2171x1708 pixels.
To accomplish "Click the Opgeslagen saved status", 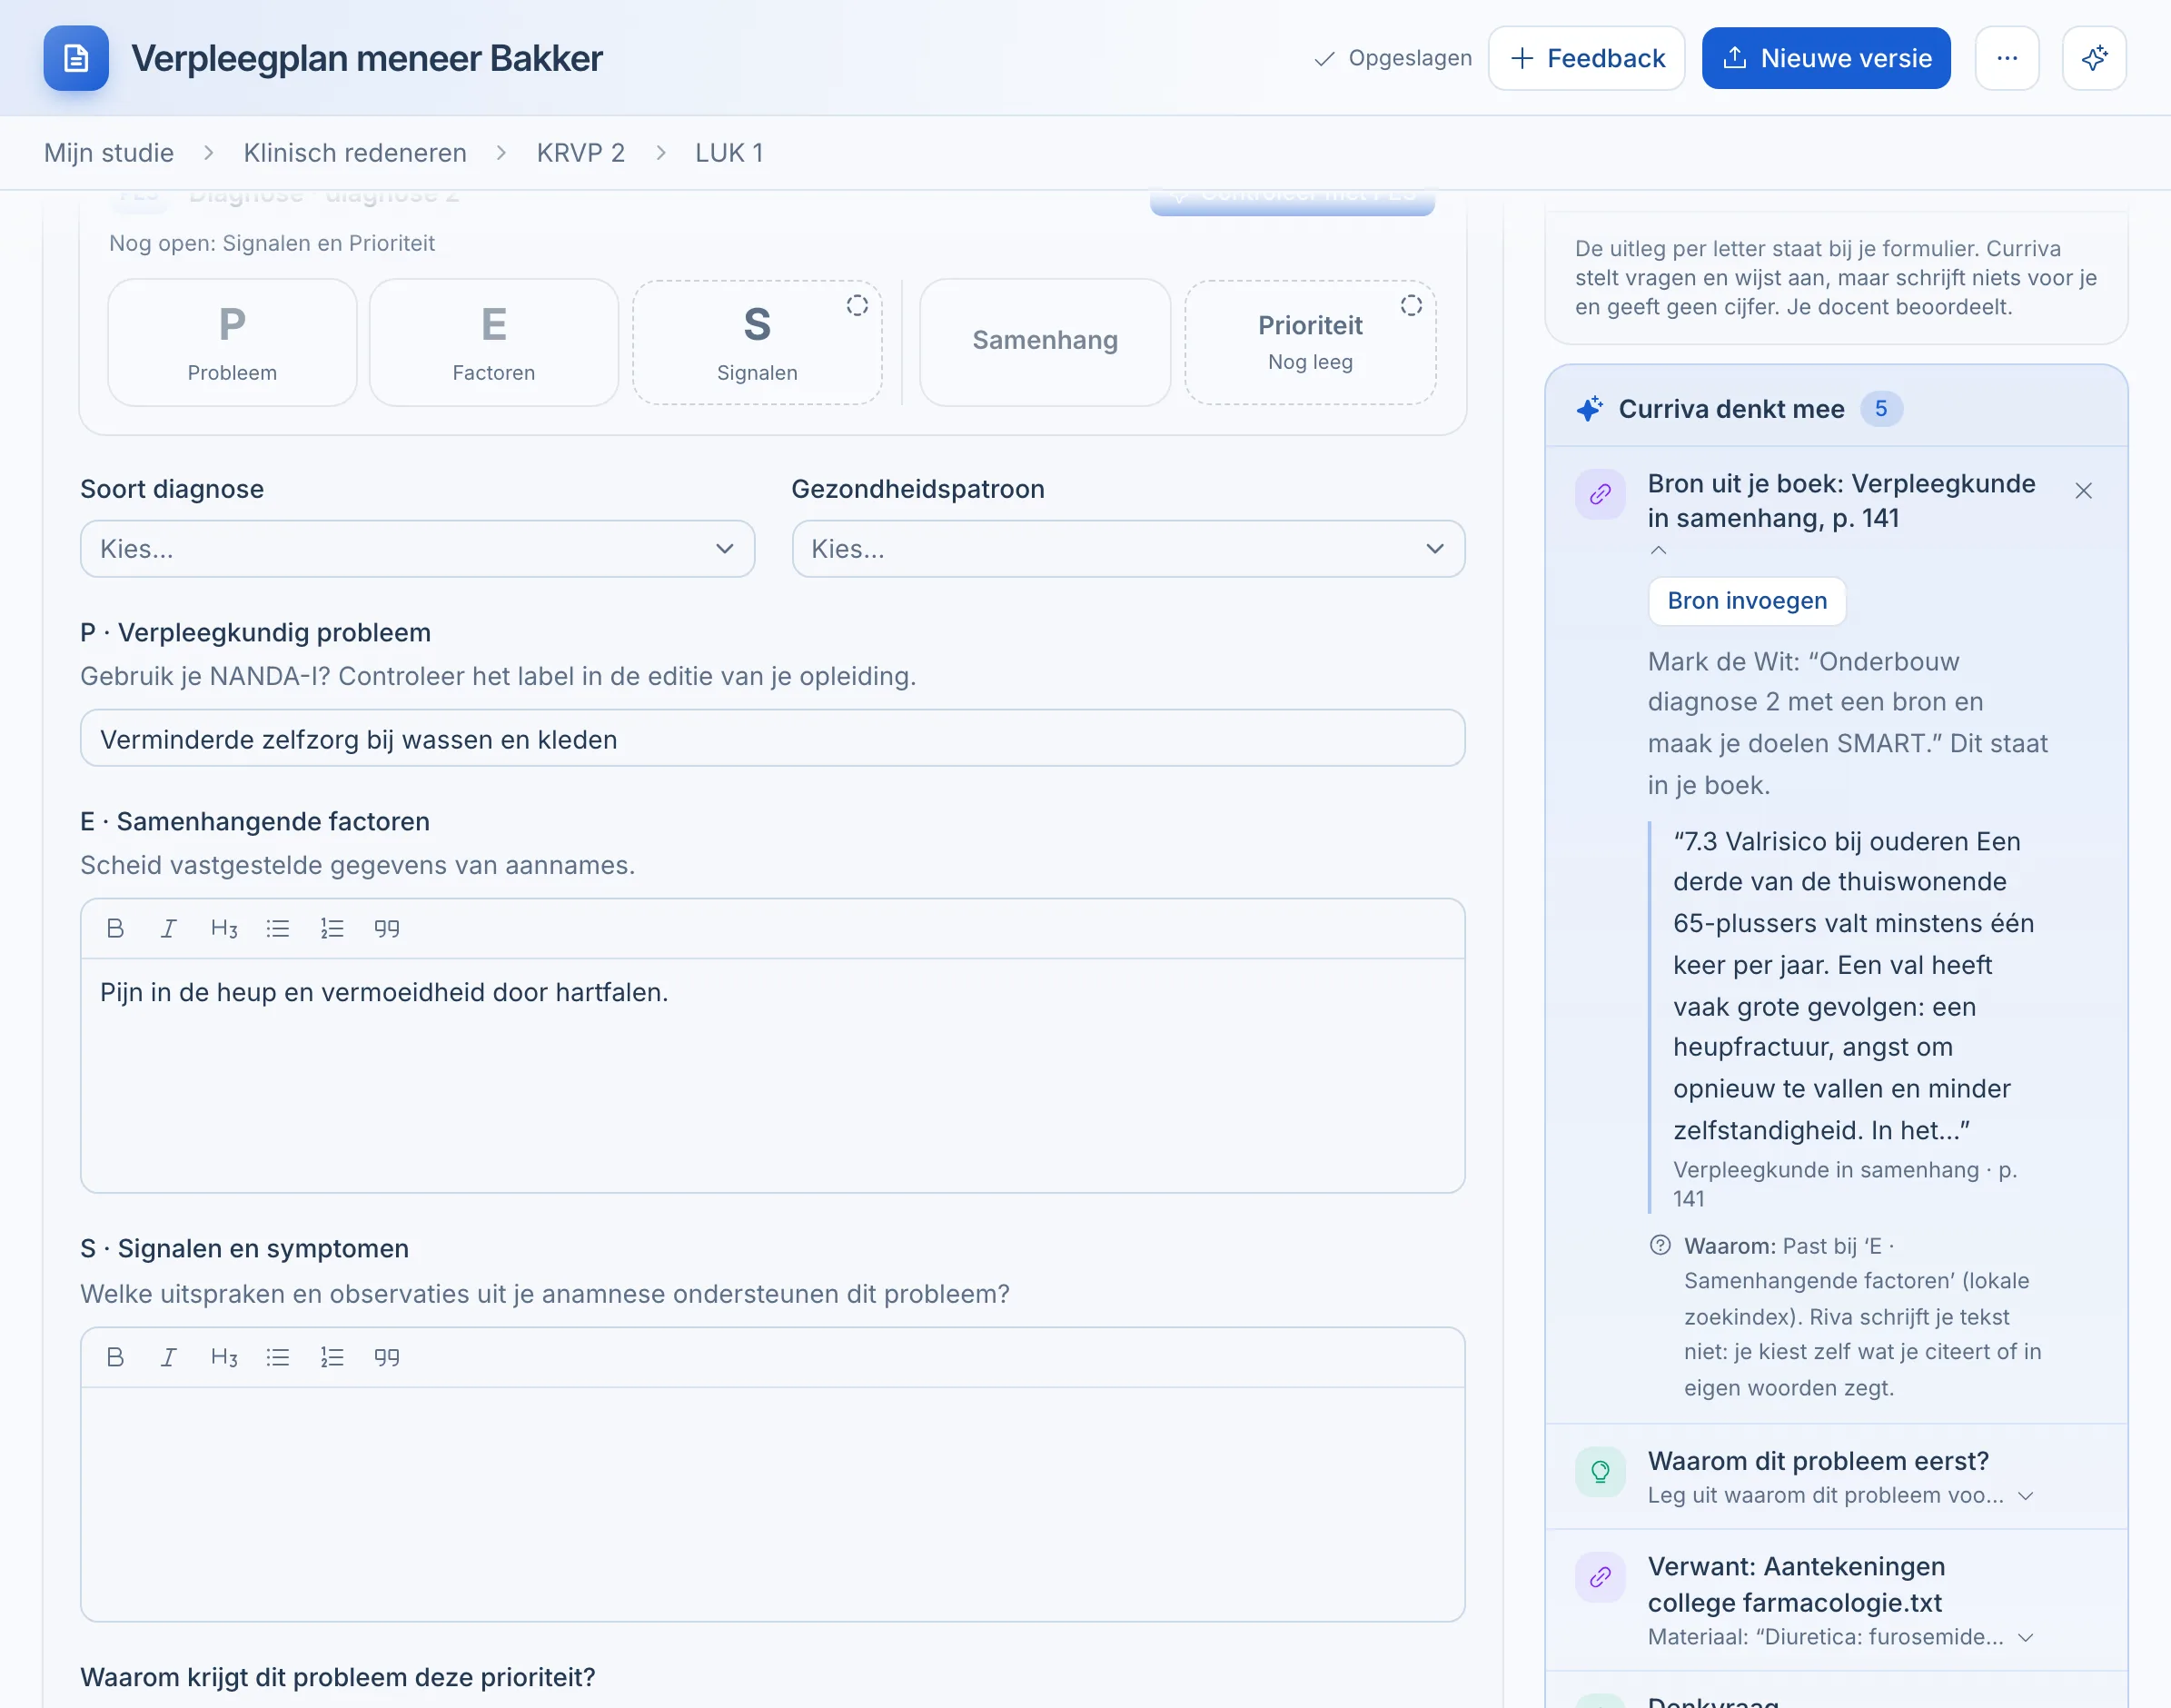I will [1392, 58].
